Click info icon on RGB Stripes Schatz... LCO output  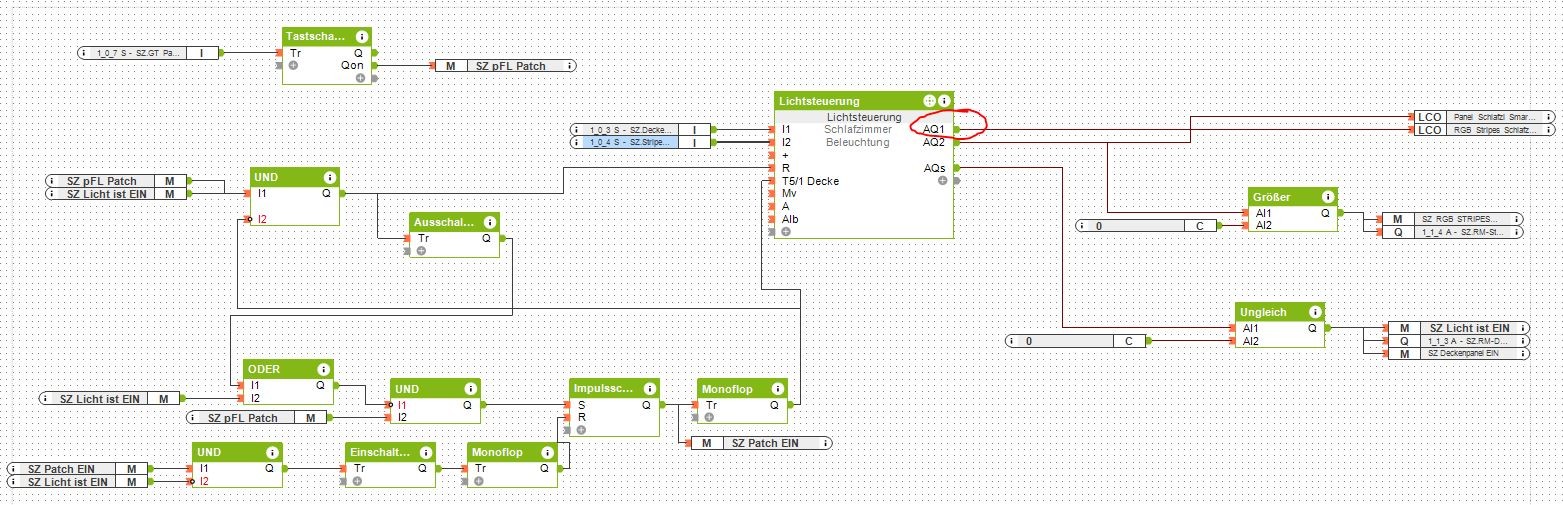click(x=1549, y=130)
